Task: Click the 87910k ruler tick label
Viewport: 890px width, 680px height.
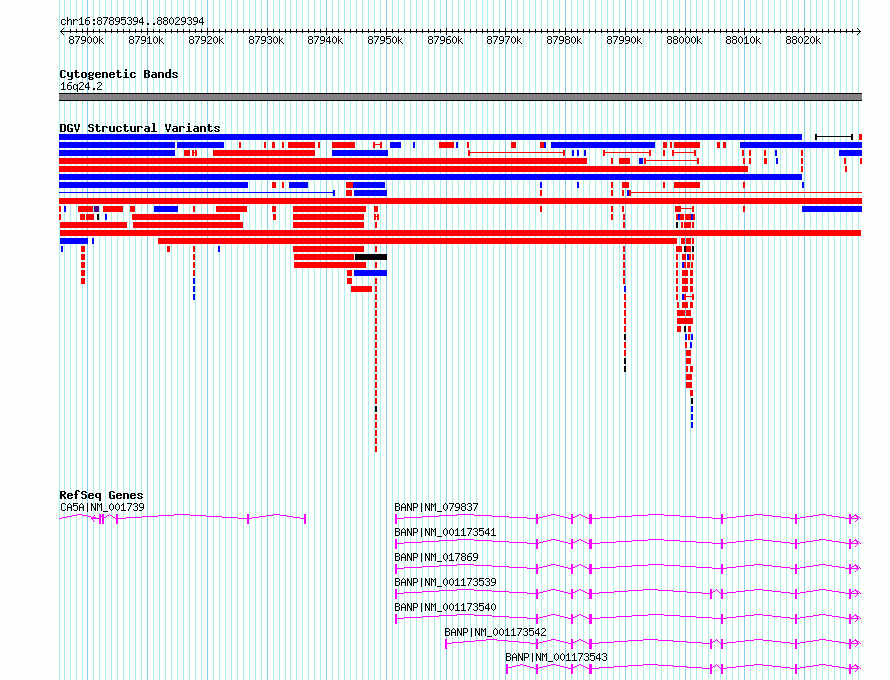Action: click(146, 40)
